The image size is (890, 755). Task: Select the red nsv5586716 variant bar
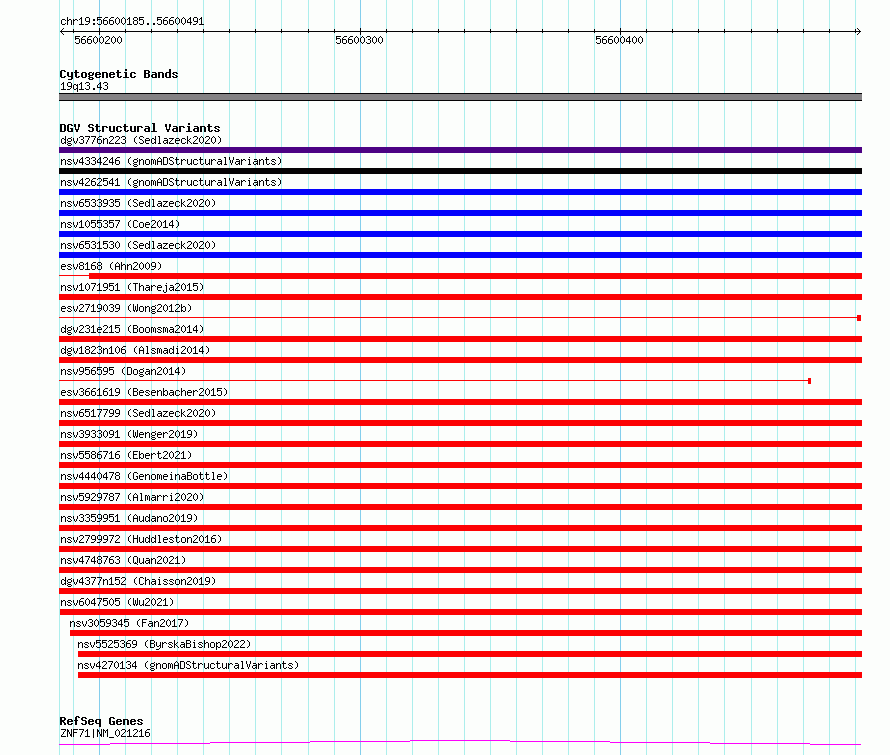tap(460, 465)
